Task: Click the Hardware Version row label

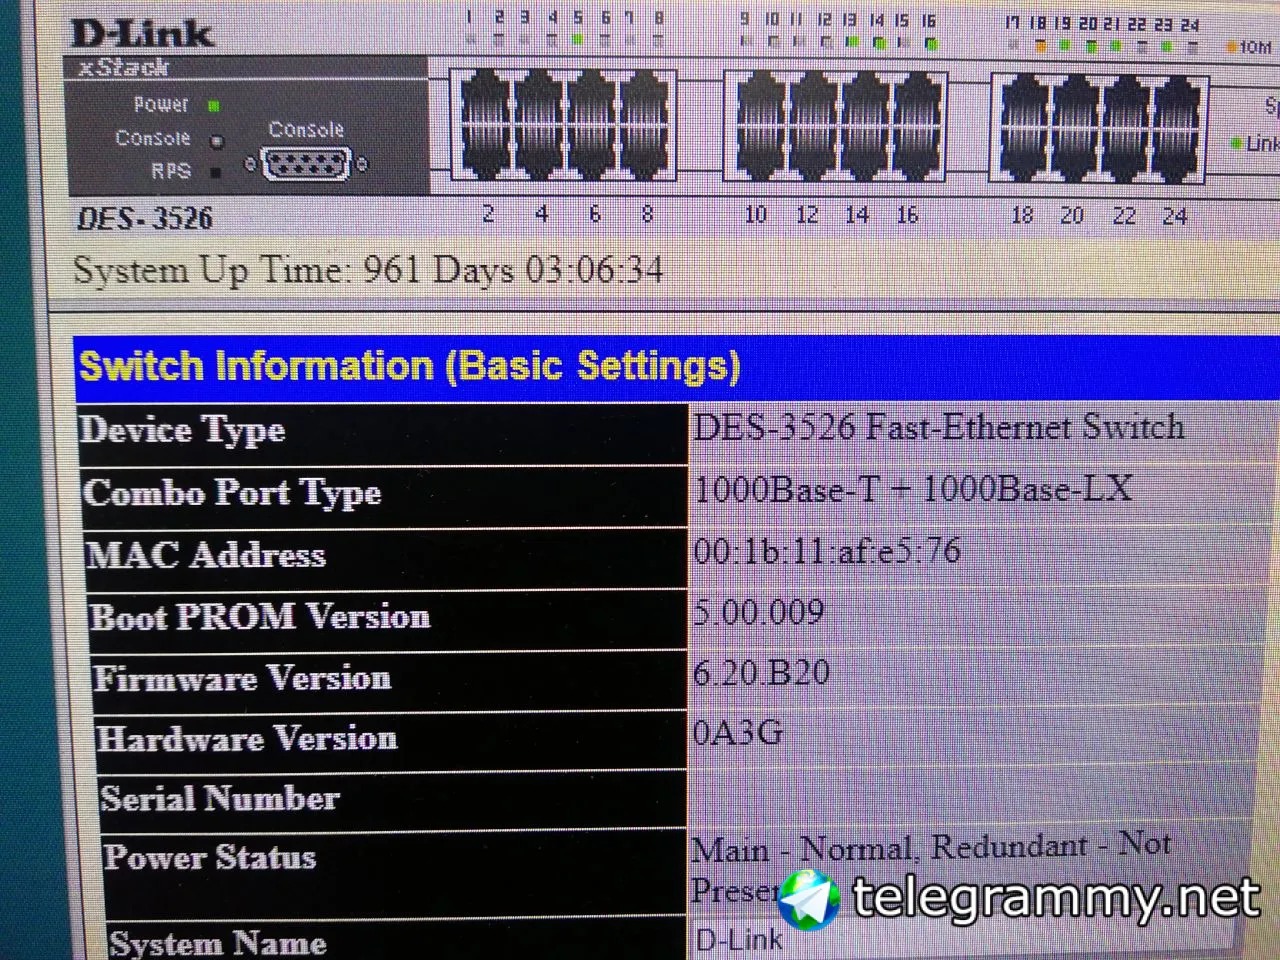Action: coord(247,738)
